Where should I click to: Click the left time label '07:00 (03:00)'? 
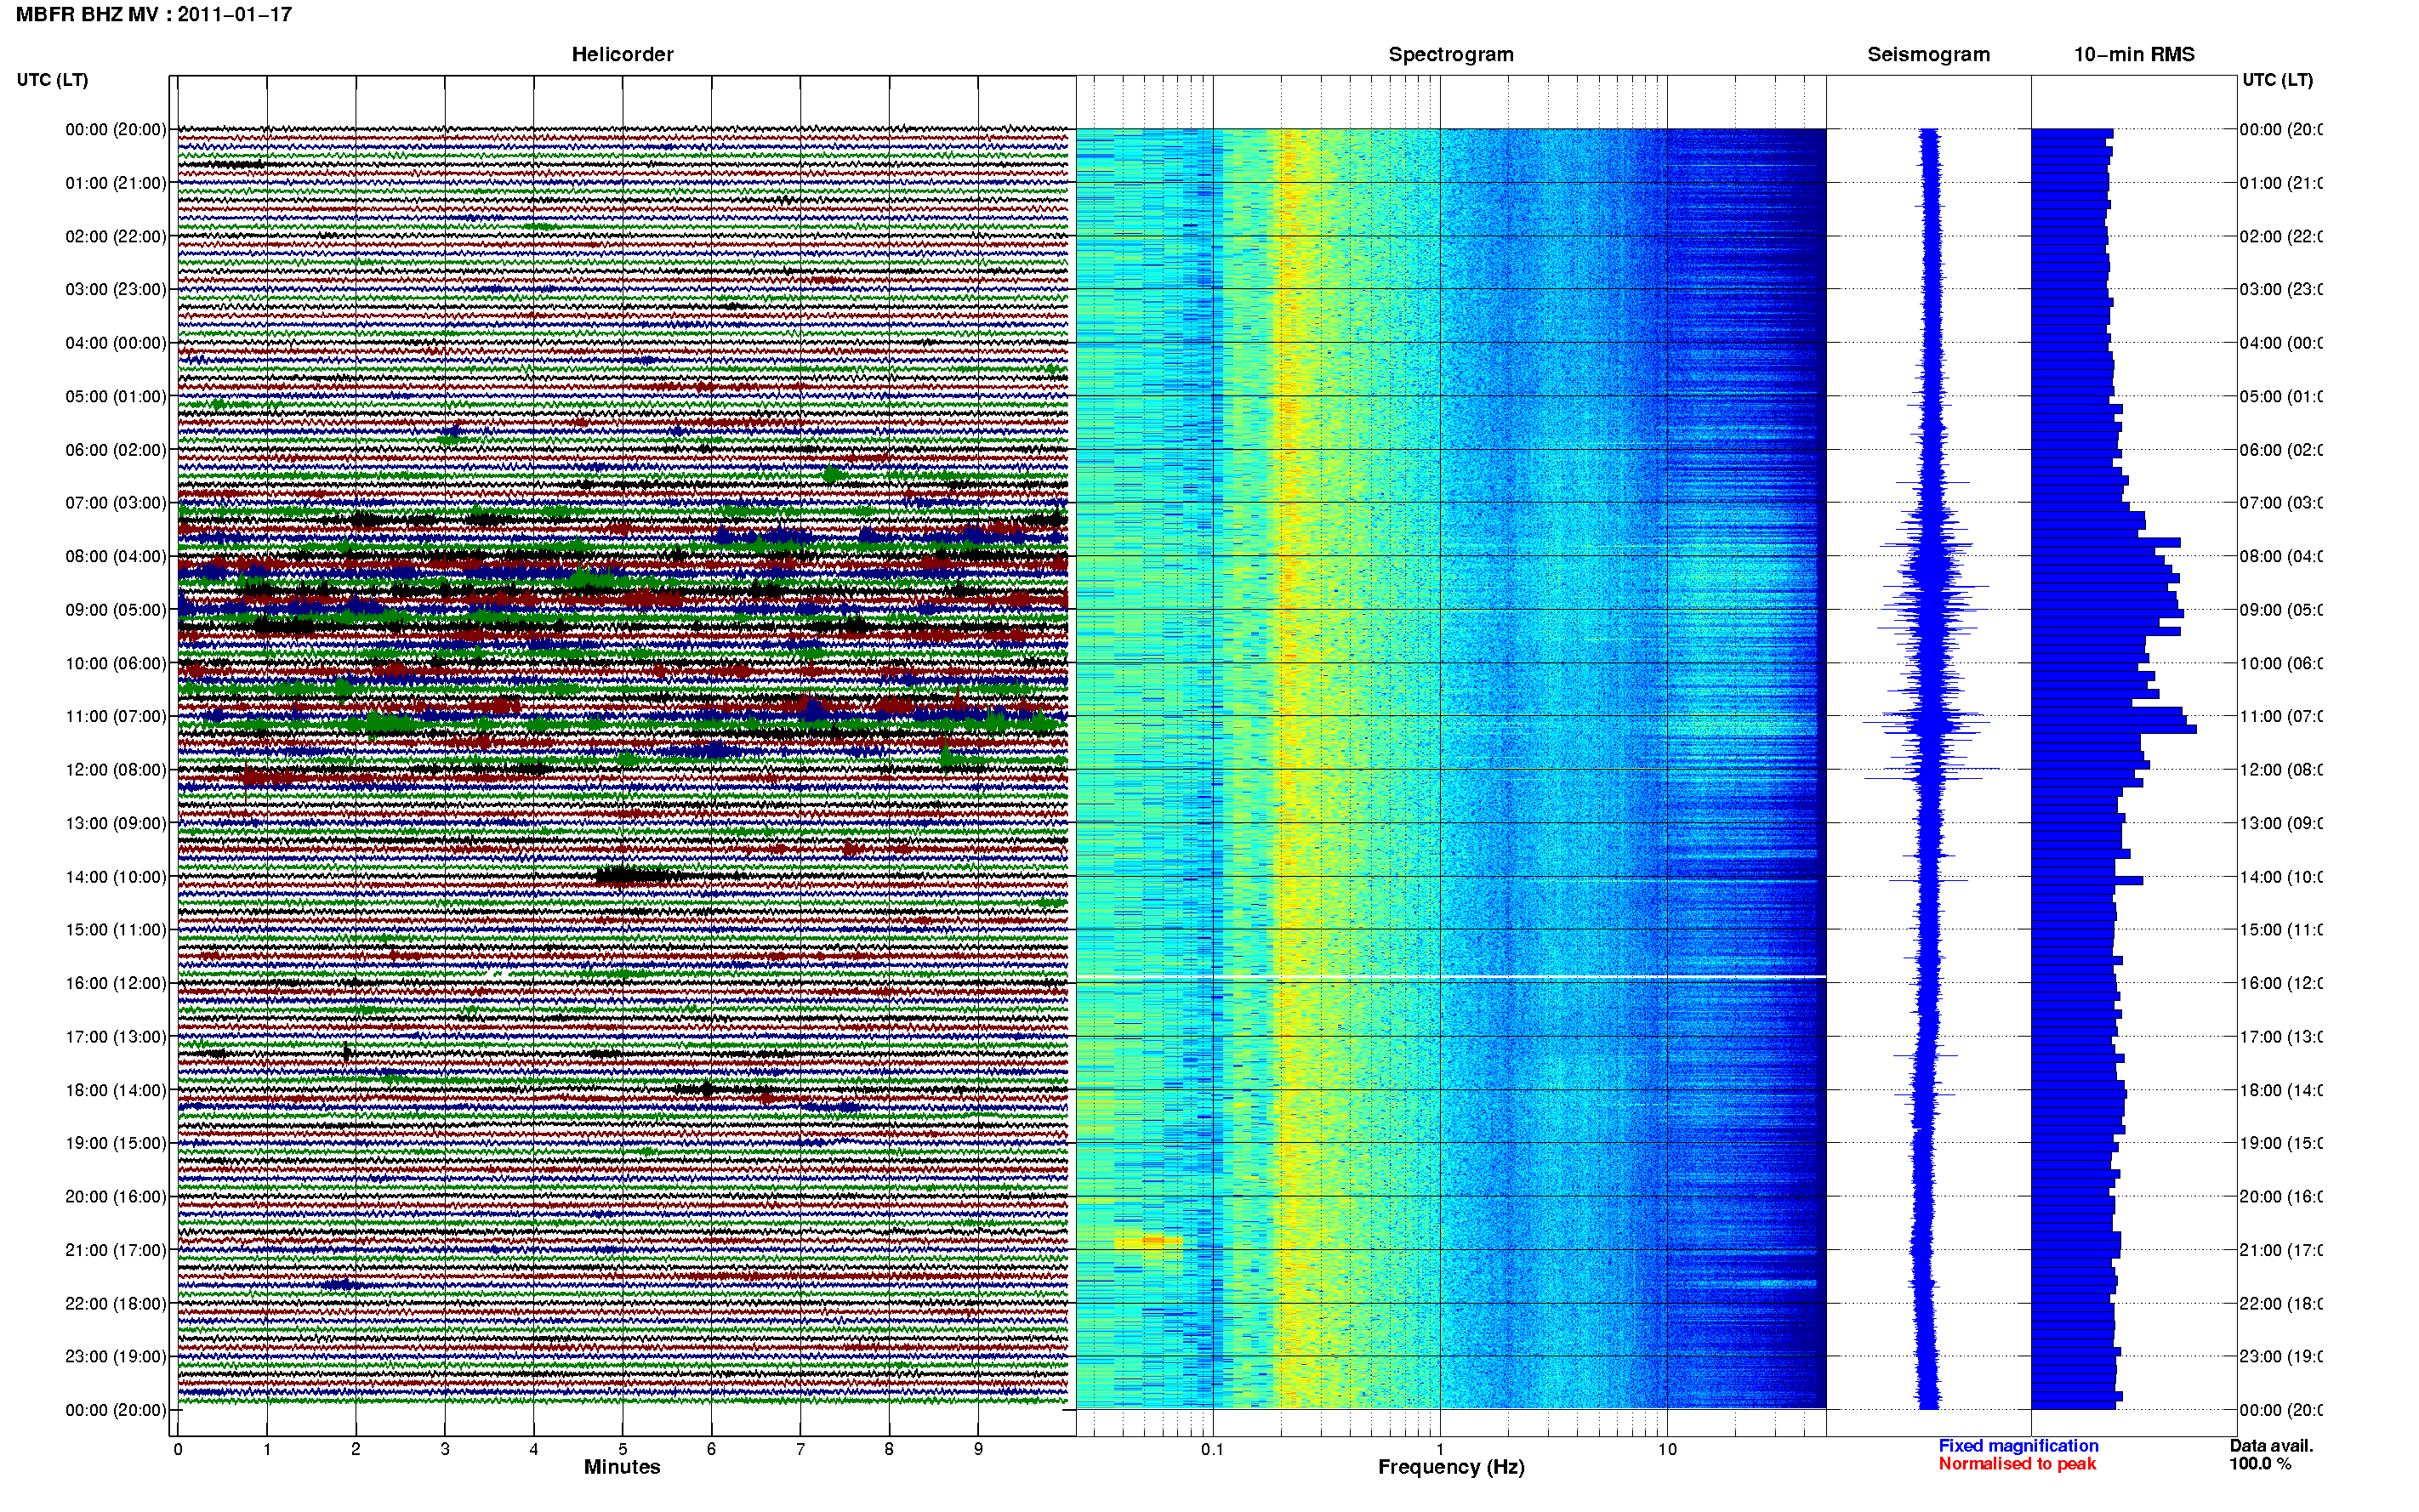[x=116, y=502]
